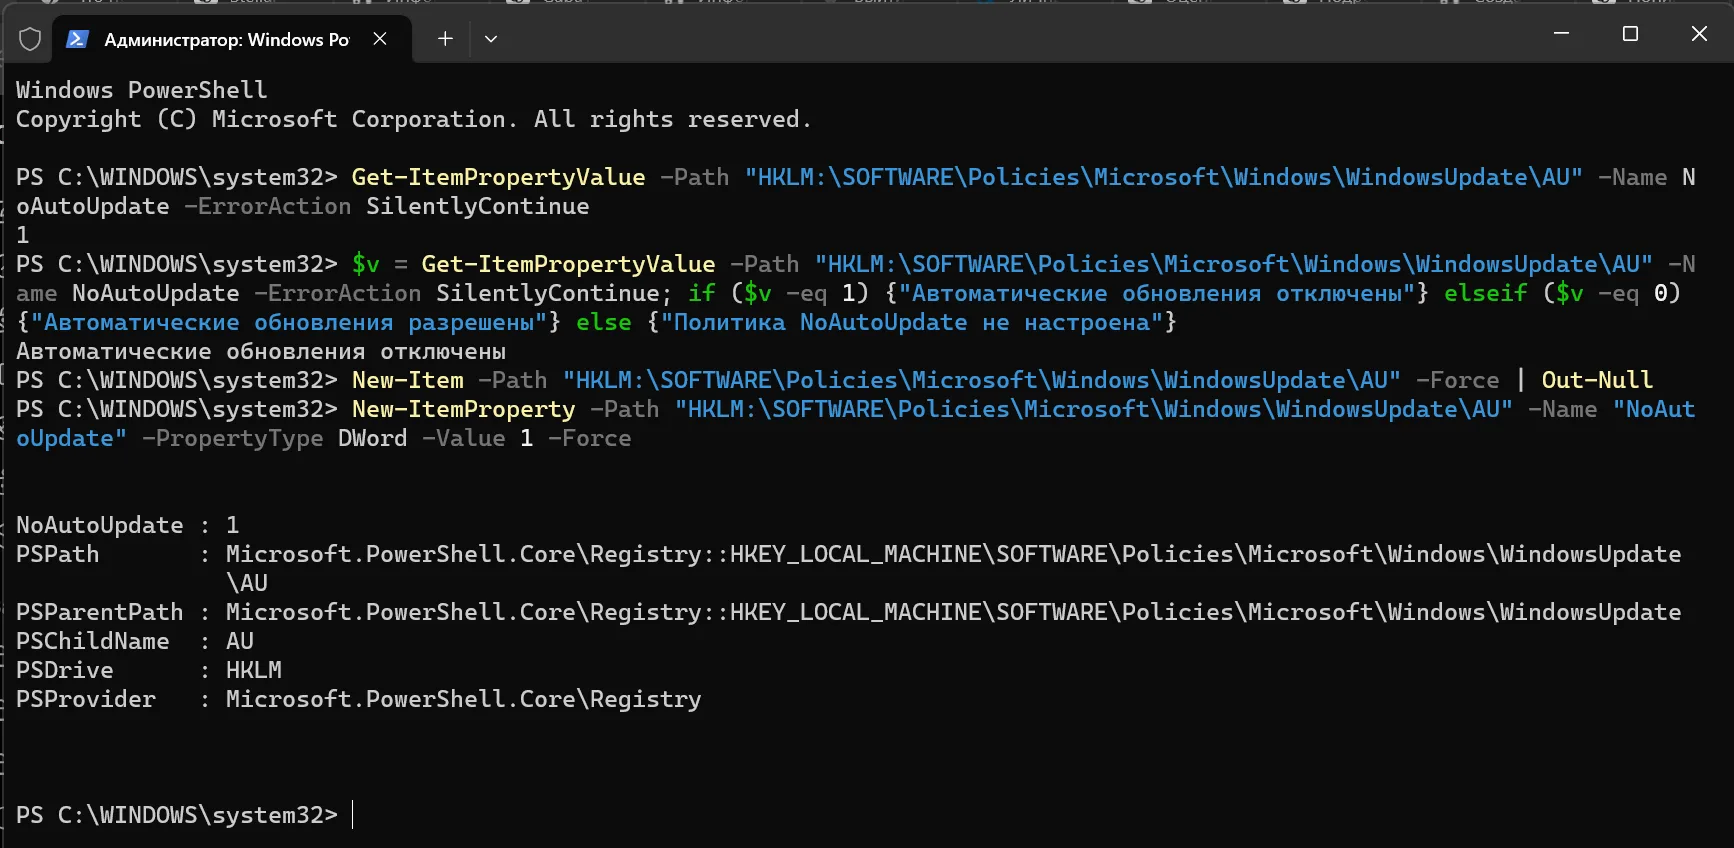Click the '$v' variable starting the assignment
This screenshot has width=1734, height=848.
point(366,264)
